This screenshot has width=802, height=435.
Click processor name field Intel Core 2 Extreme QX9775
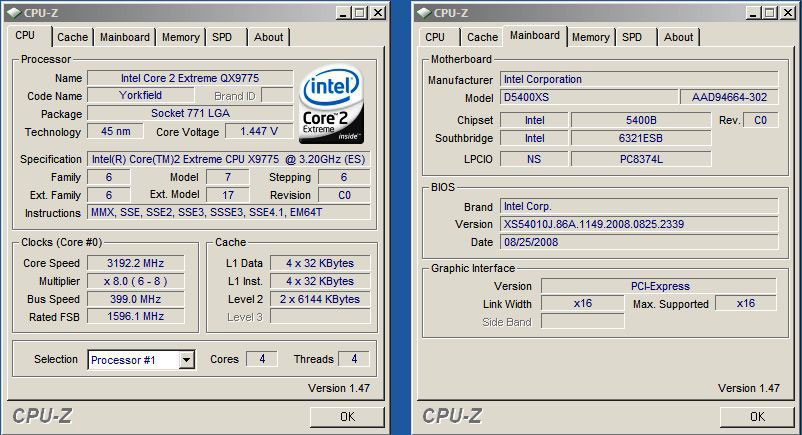(190, 78)
